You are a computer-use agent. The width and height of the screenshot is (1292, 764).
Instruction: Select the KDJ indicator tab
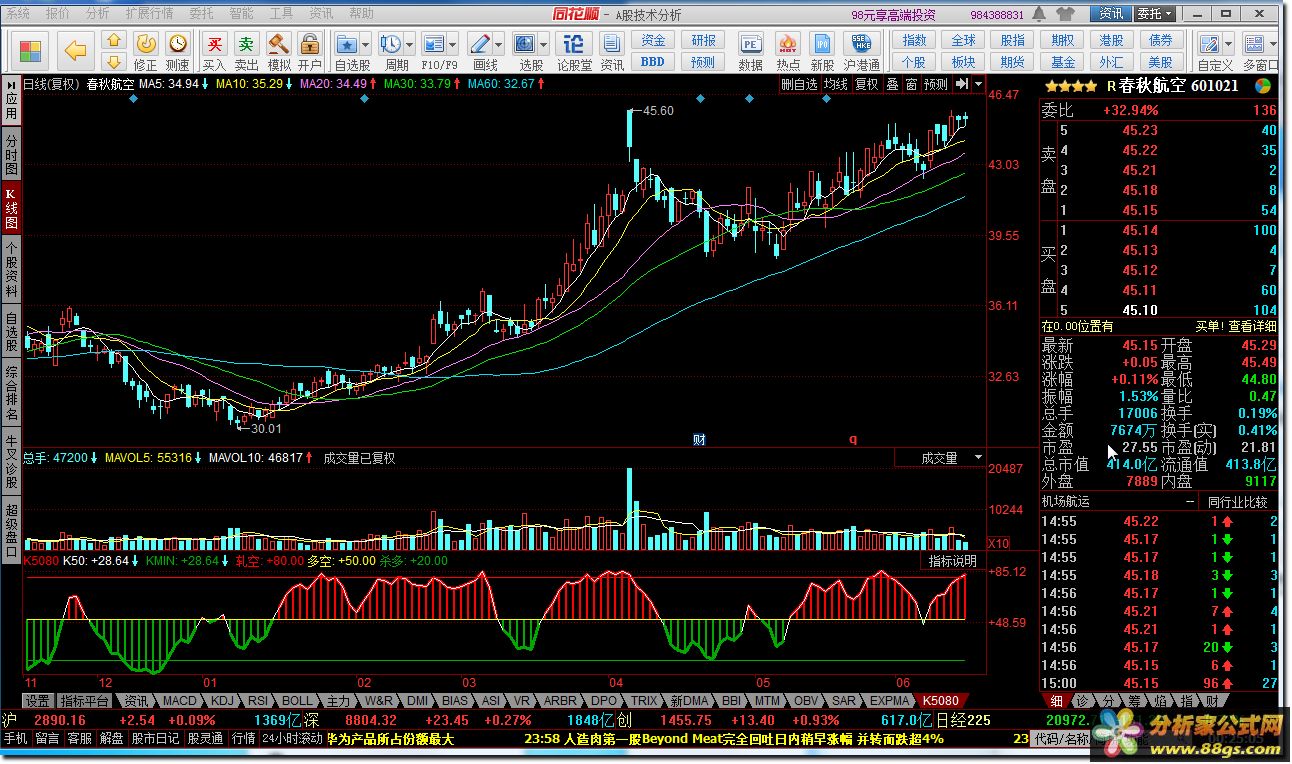coord(223,701)
